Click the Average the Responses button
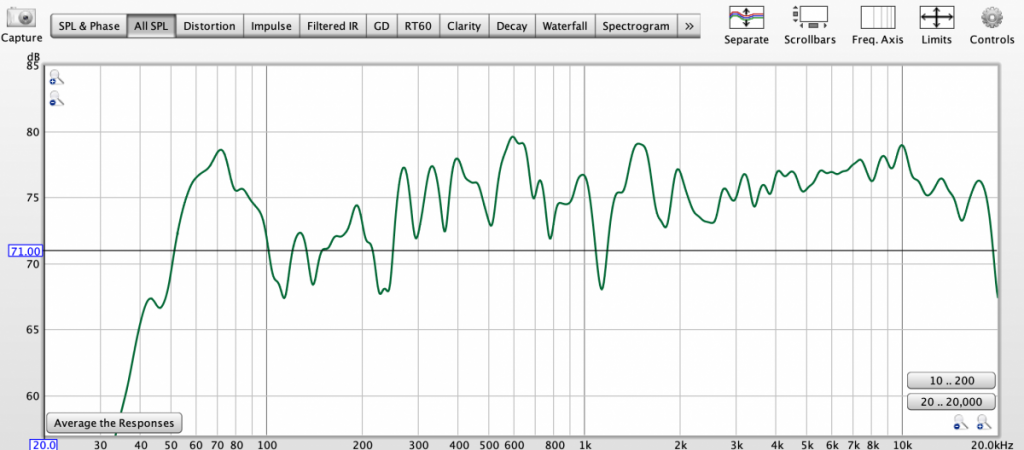 114,423
